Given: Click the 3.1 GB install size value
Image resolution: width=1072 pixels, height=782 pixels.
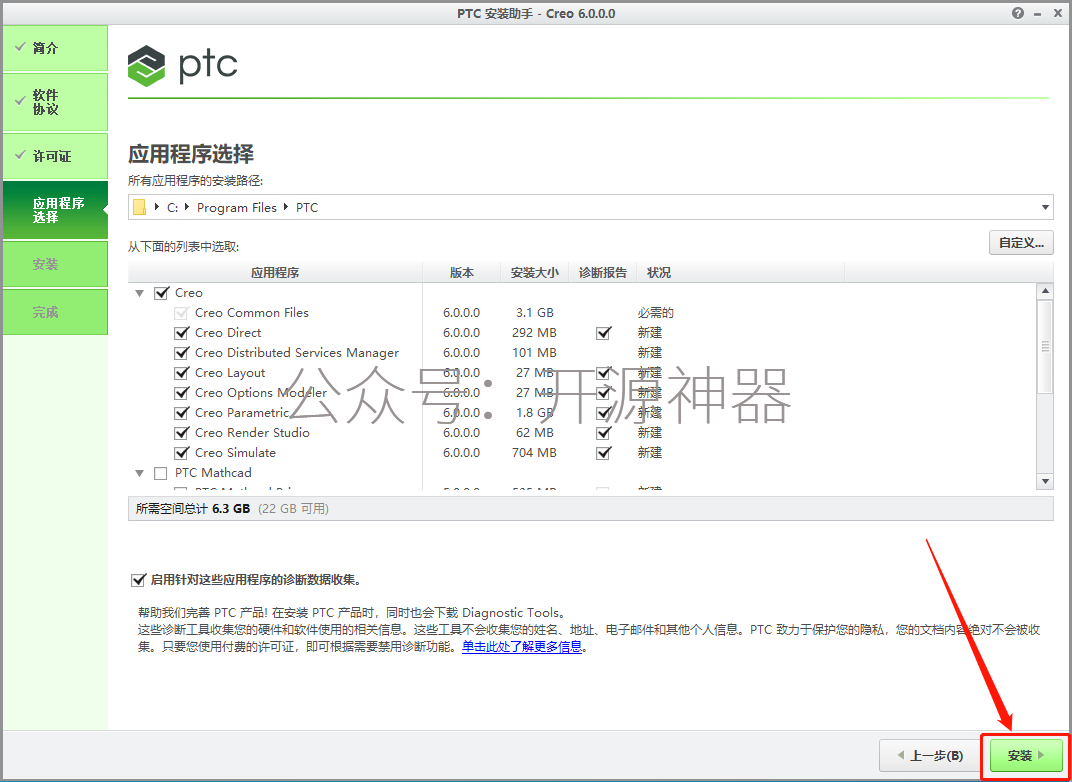Looking at the screenshot, I should click(535, 313).
